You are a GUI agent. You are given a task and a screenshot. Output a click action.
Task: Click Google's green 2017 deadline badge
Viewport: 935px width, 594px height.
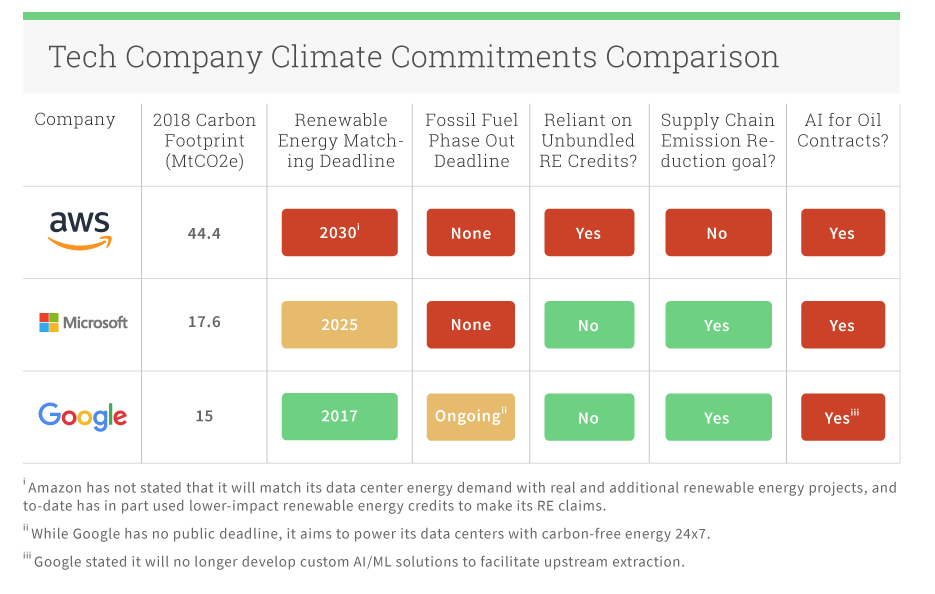tap(339, 416)
